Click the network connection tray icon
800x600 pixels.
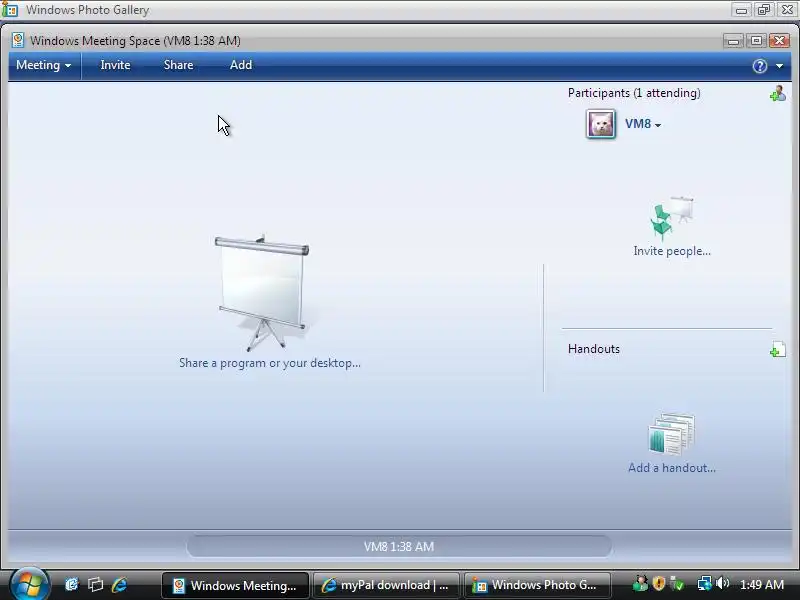point(705,583)
